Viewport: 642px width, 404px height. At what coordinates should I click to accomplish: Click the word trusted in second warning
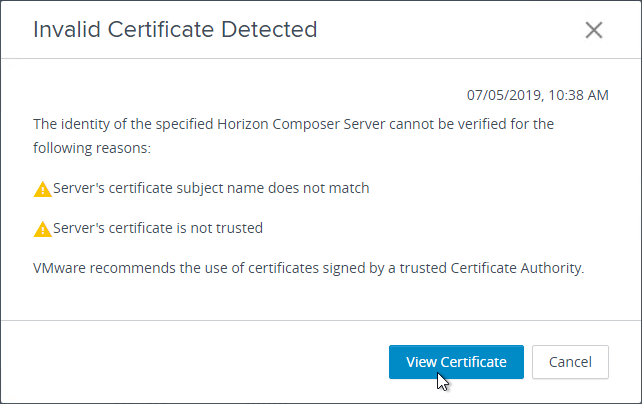coord(239,228)
